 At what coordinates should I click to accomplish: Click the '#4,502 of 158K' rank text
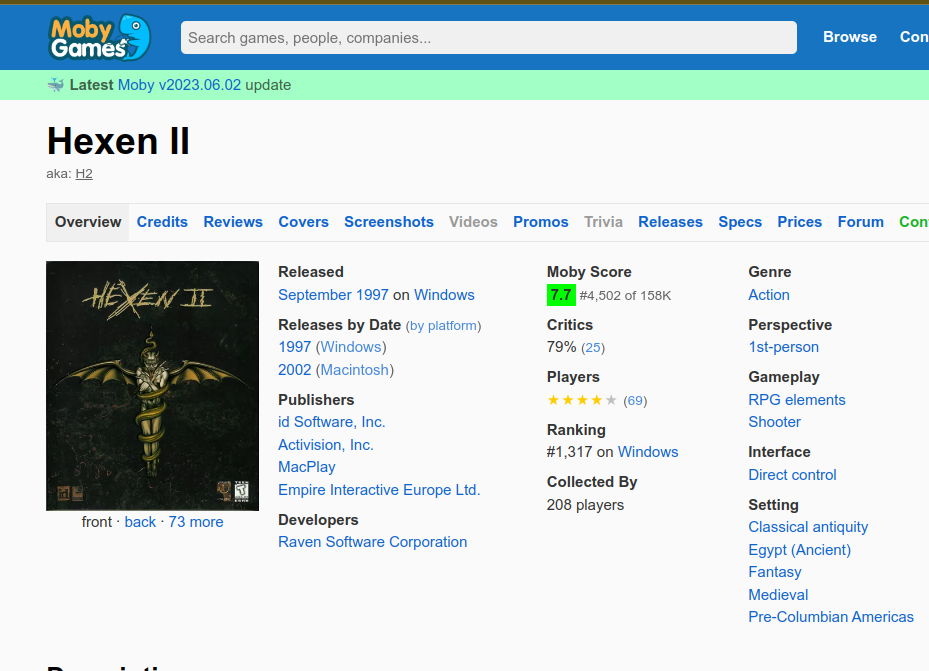[625, 296]
